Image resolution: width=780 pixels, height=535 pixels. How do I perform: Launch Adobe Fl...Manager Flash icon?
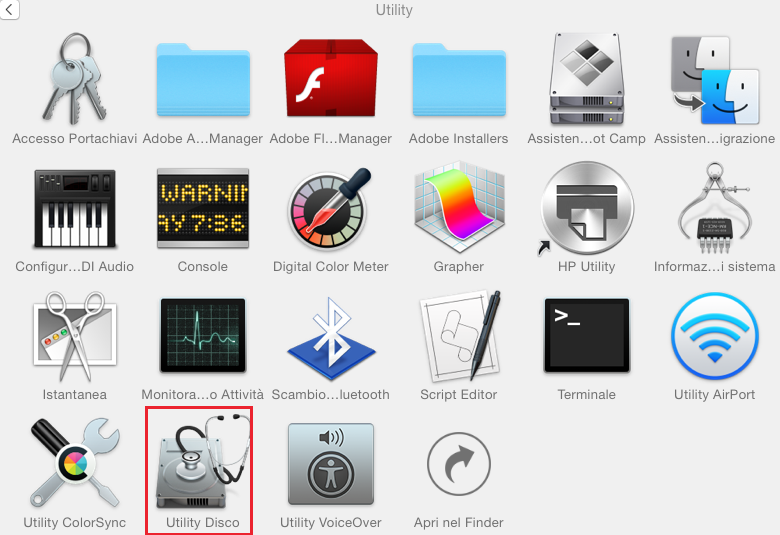coord(330,78)
